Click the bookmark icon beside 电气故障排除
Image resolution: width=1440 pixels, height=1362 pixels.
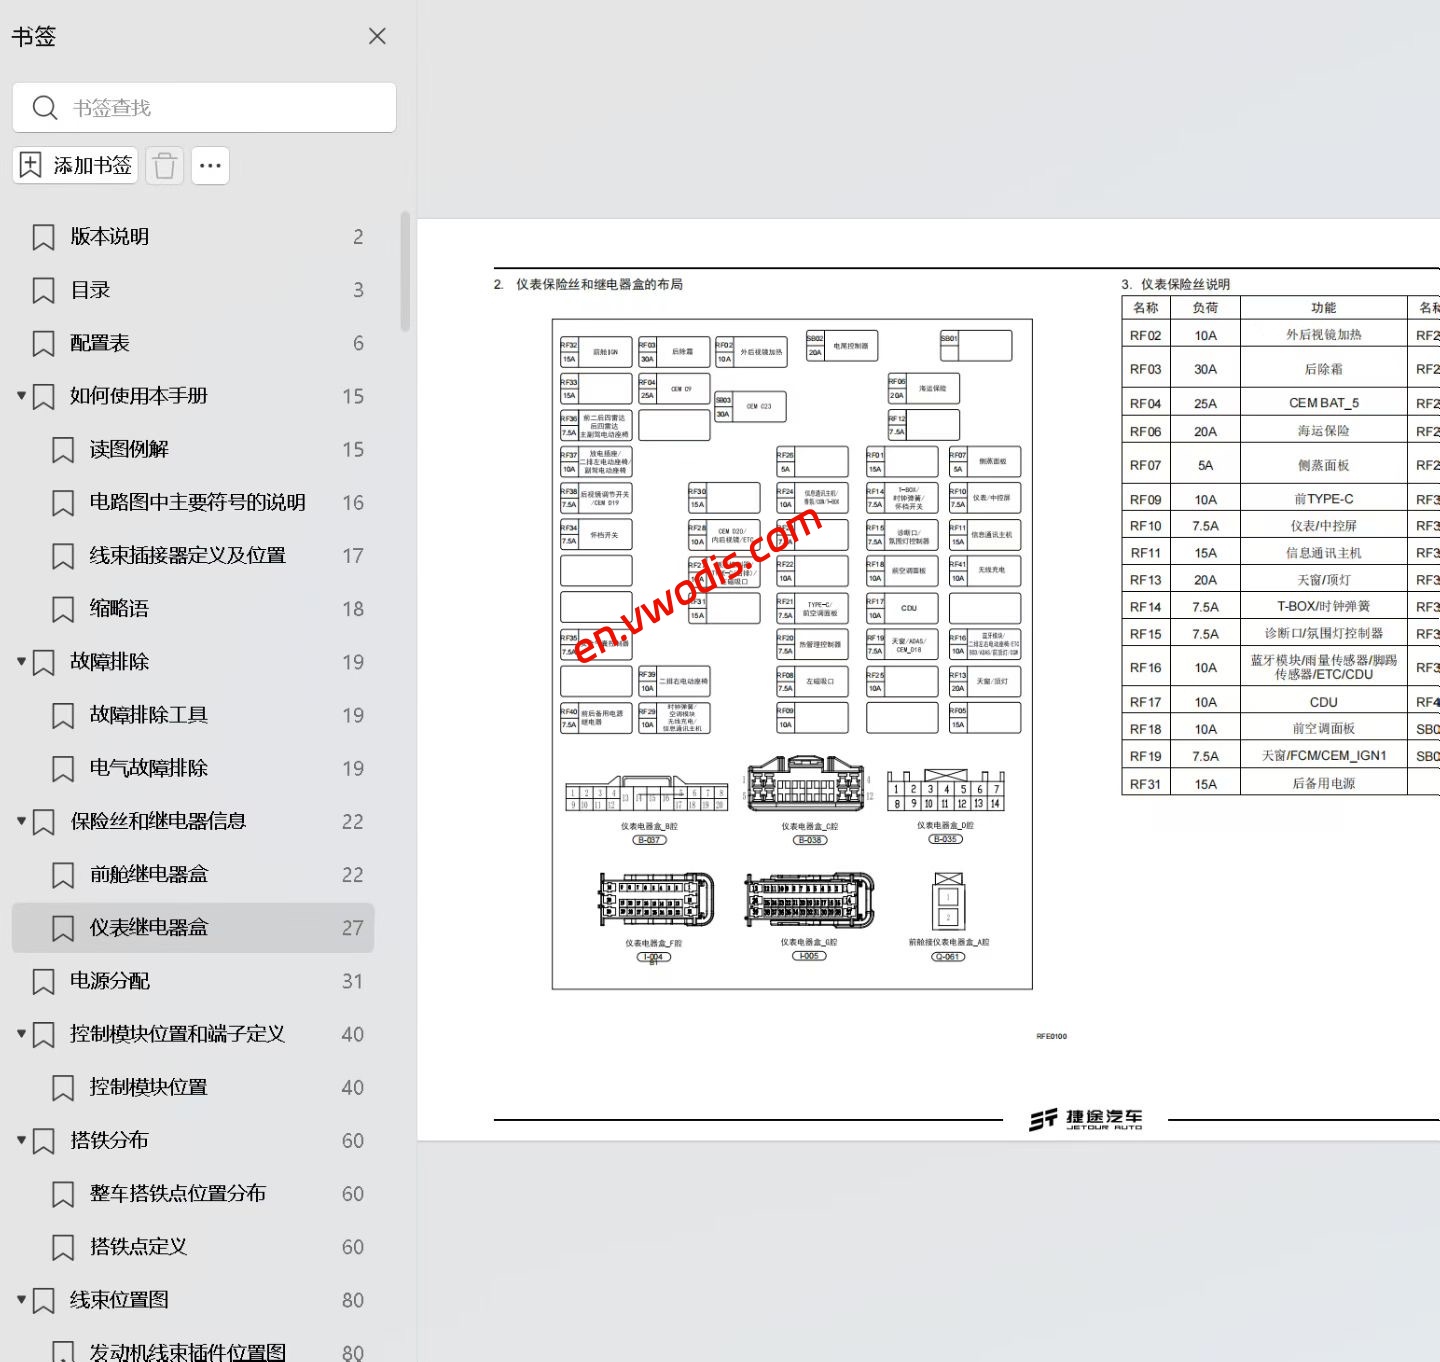(x=62, y=768)
